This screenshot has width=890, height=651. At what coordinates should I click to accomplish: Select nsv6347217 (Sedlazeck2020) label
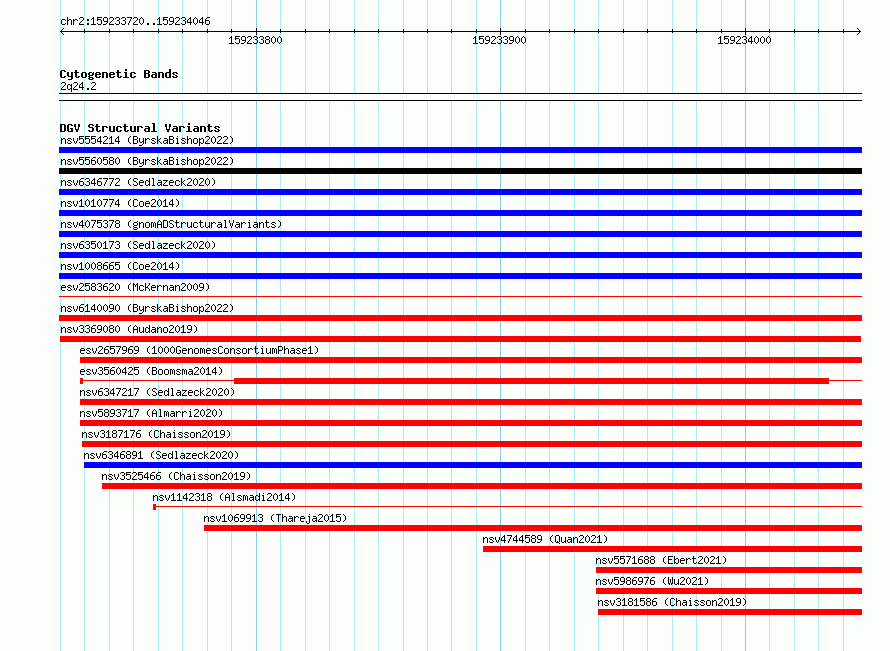tap(157, 392)
